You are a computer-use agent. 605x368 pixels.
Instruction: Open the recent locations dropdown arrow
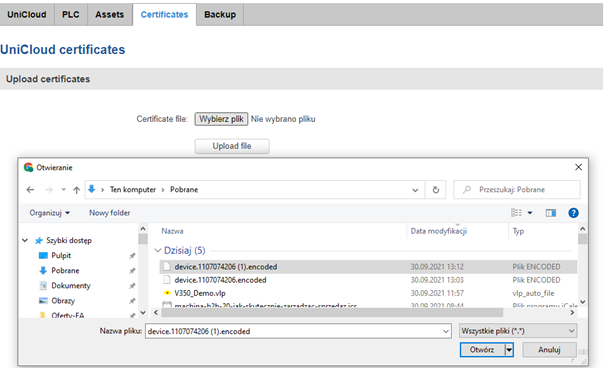pos(64,189)
